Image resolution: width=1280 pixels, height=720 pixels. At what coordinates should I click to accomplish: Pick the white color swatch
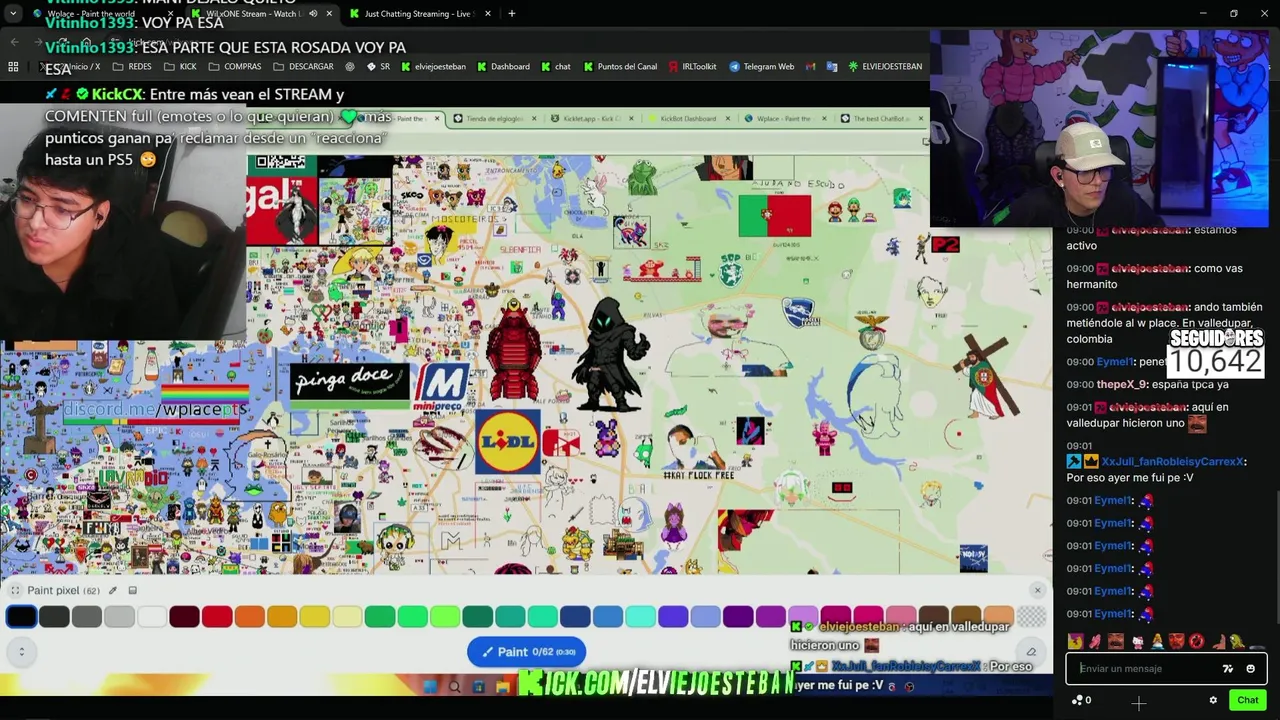[152, 617]
